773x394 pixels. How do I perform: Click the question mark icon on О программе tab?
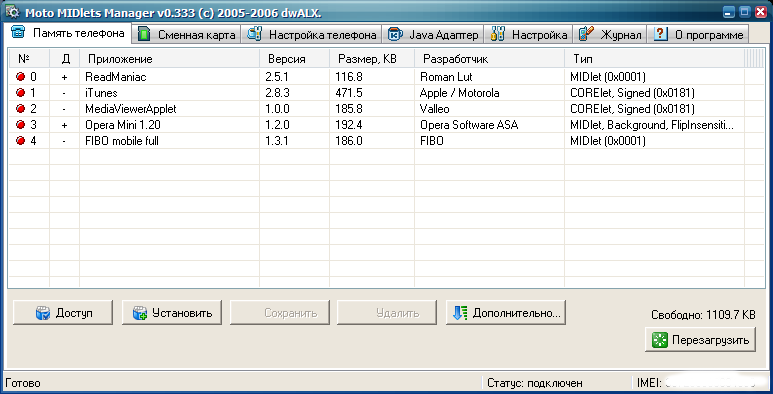661,35
